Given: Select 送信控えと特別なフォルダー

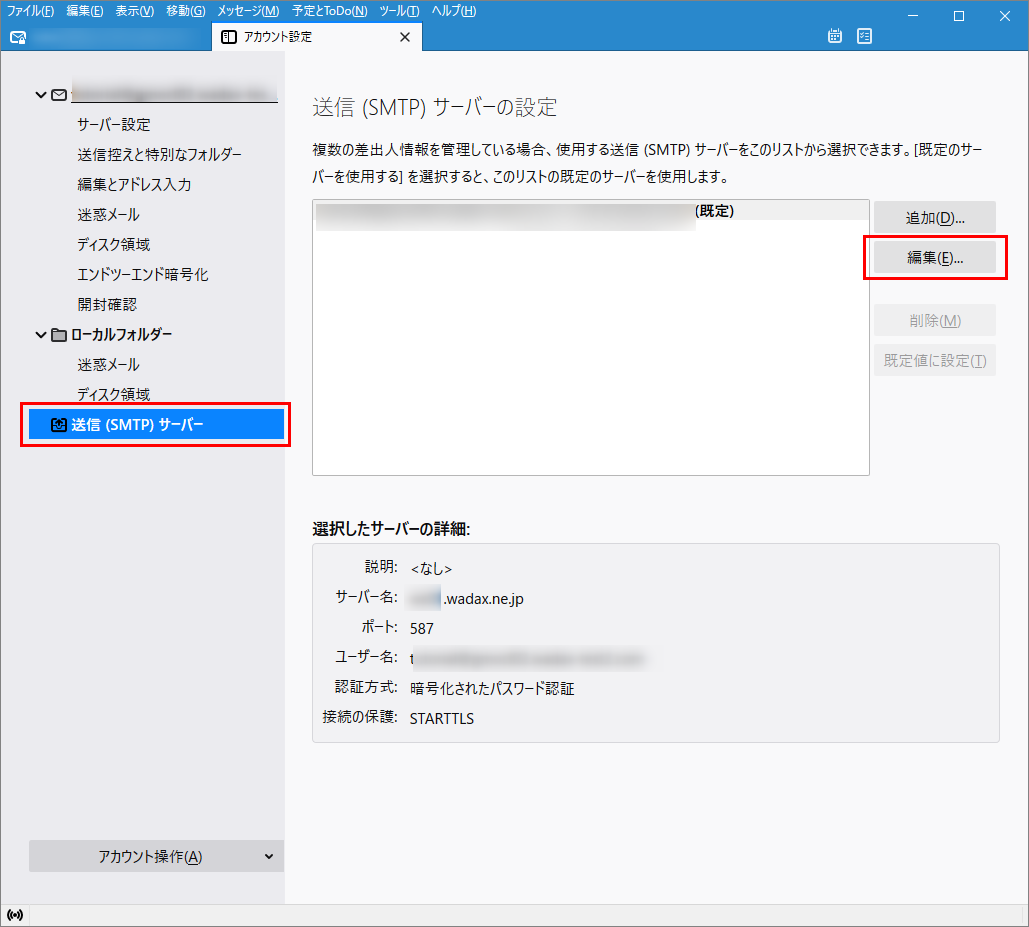Looking at the screenshot, I should (x=159, y=154).
